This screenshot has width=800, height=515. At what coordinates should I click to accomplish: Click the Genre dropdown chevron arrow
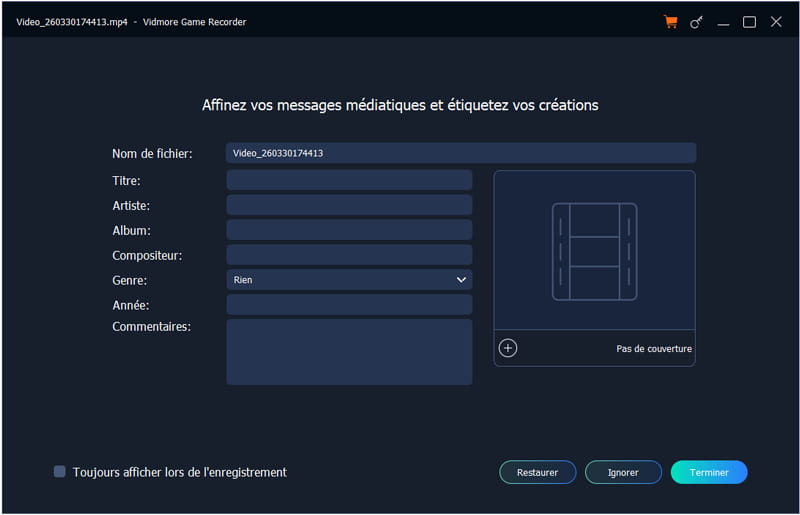[x=461, y=280]
